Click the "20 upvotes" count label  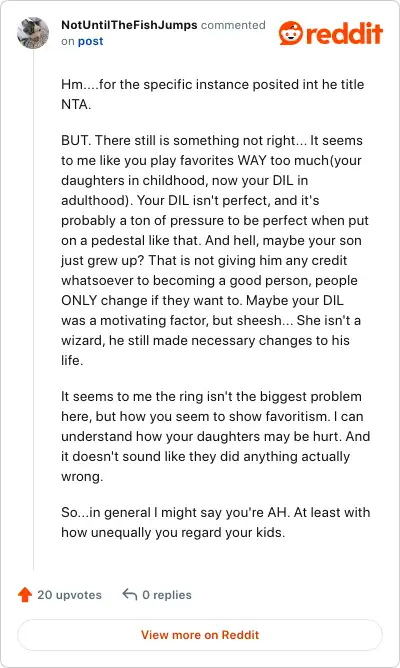[x=69, y=595]
